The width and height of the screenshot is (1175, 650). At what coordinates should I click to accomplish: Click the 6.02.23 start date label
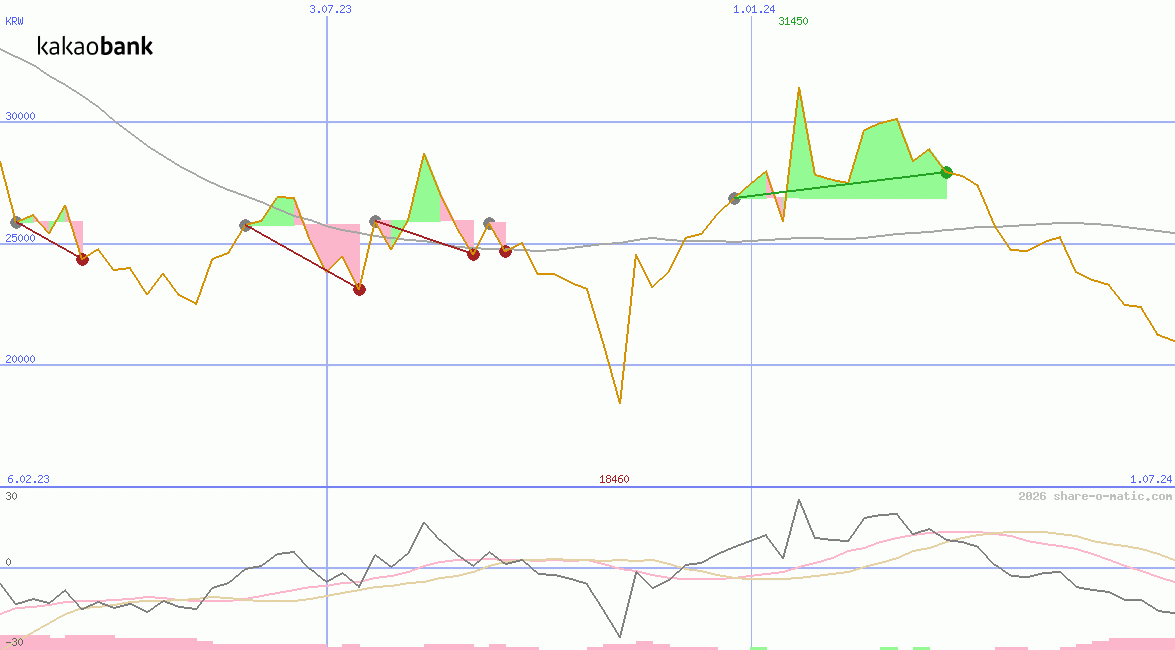28,479
